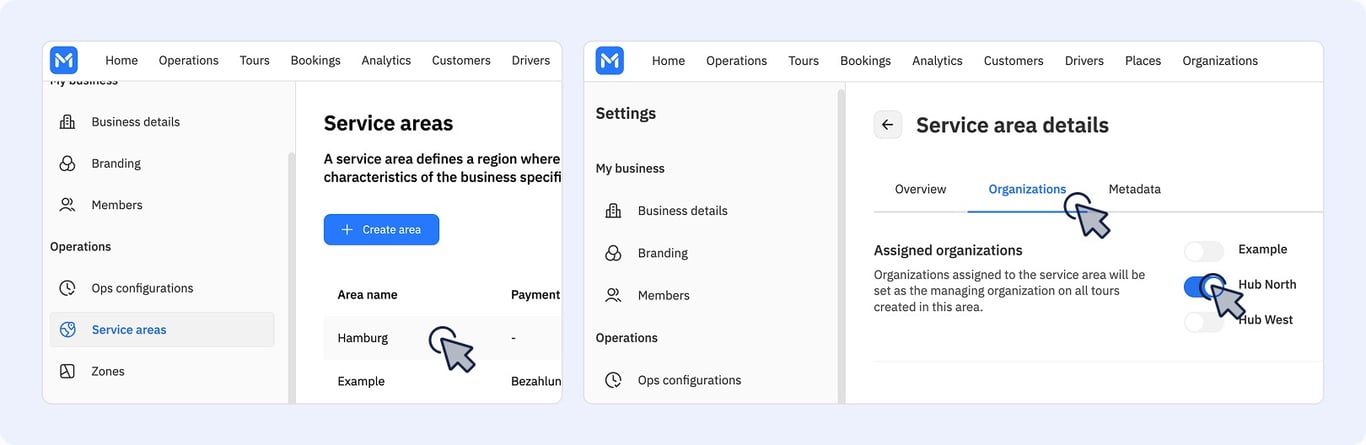Image resolution: width=1366 pixels, height=445 pixels.
Task: Open Members in left window sidebar
Action: 117,205
